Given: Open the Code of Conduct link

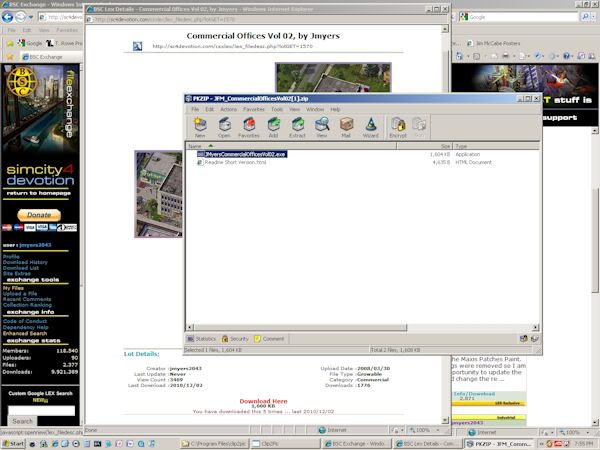Looking at the screenshot, I should [25, 321].
